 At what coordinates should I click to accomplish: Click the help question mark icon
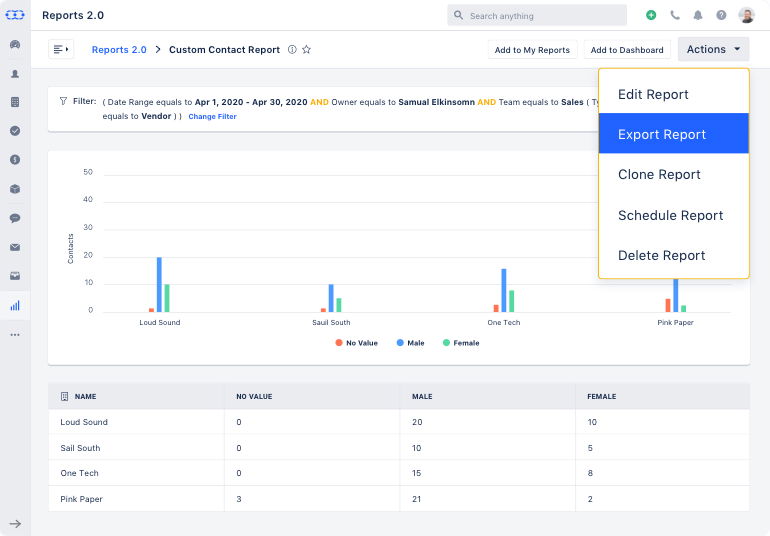point(721,16)
